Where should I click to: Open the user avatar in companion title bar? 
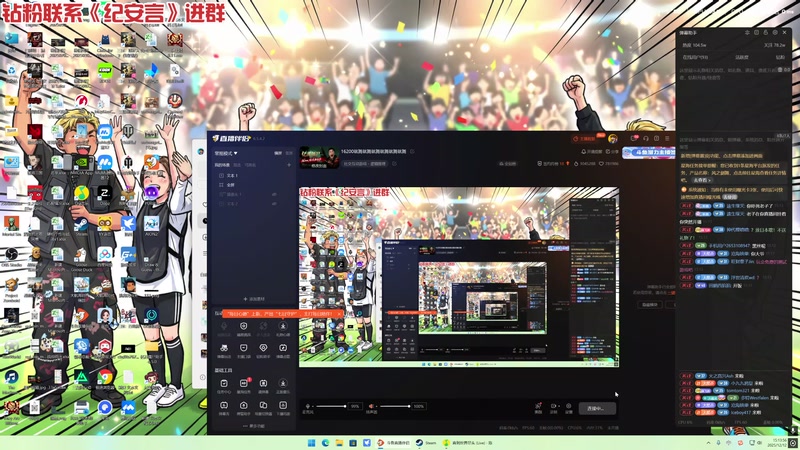pos(613,139)
